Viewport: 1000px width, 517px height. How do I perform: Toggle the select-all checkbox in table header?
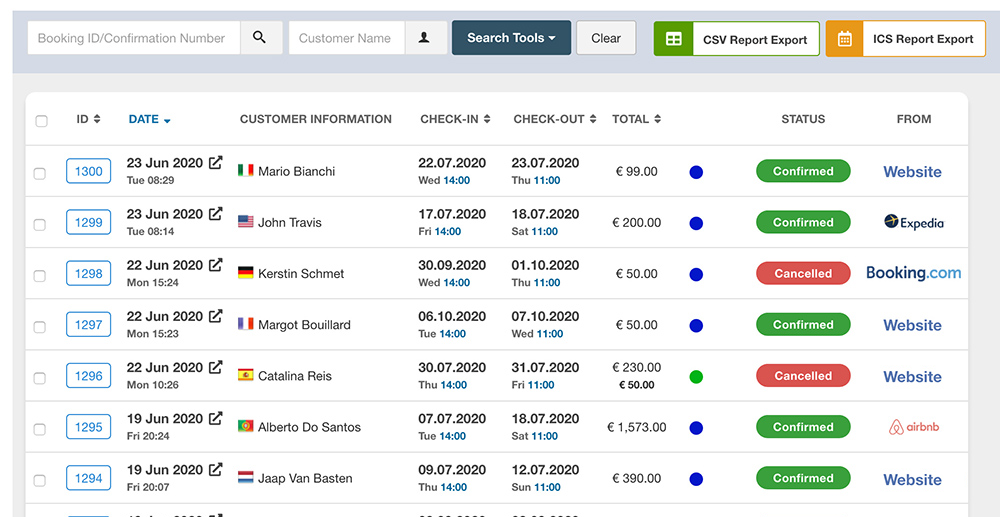tap(41, 121)
